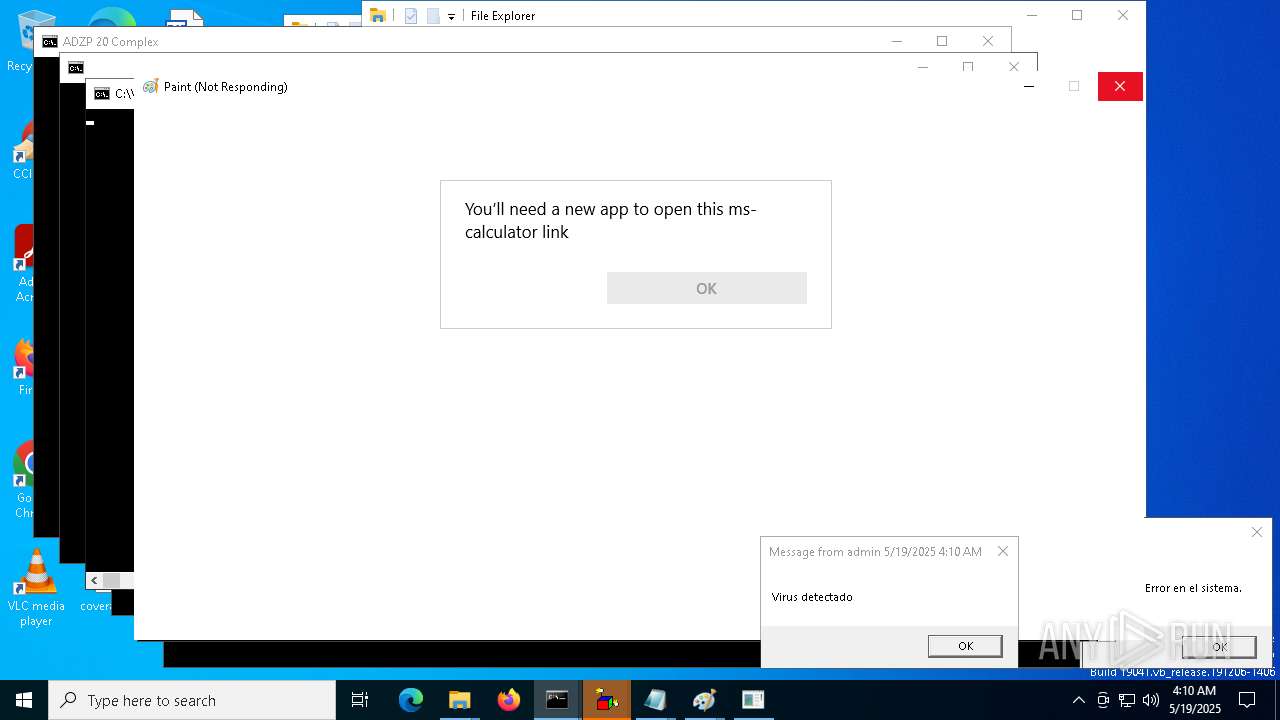Open the volume control tray icon
1280x720 pixels.
click(x=1151, y=700)
